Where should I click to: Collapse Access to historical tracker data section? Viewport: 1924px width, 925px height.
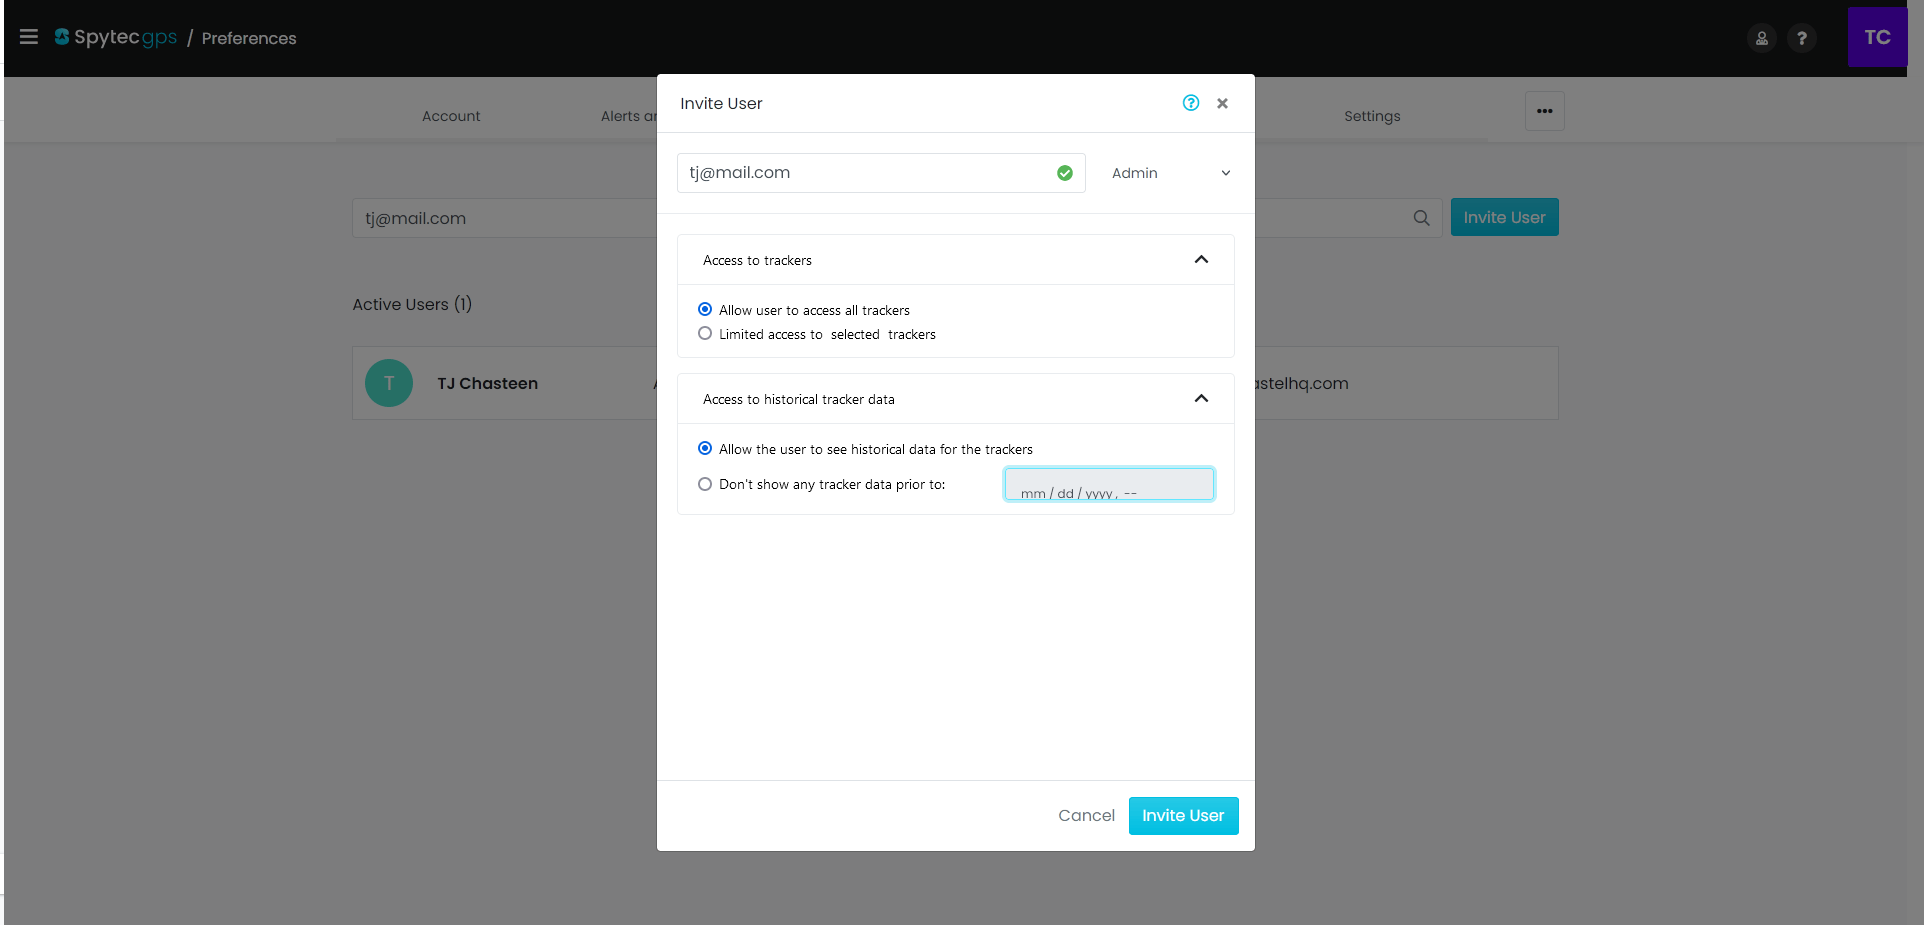click(x=1201, y=399)
